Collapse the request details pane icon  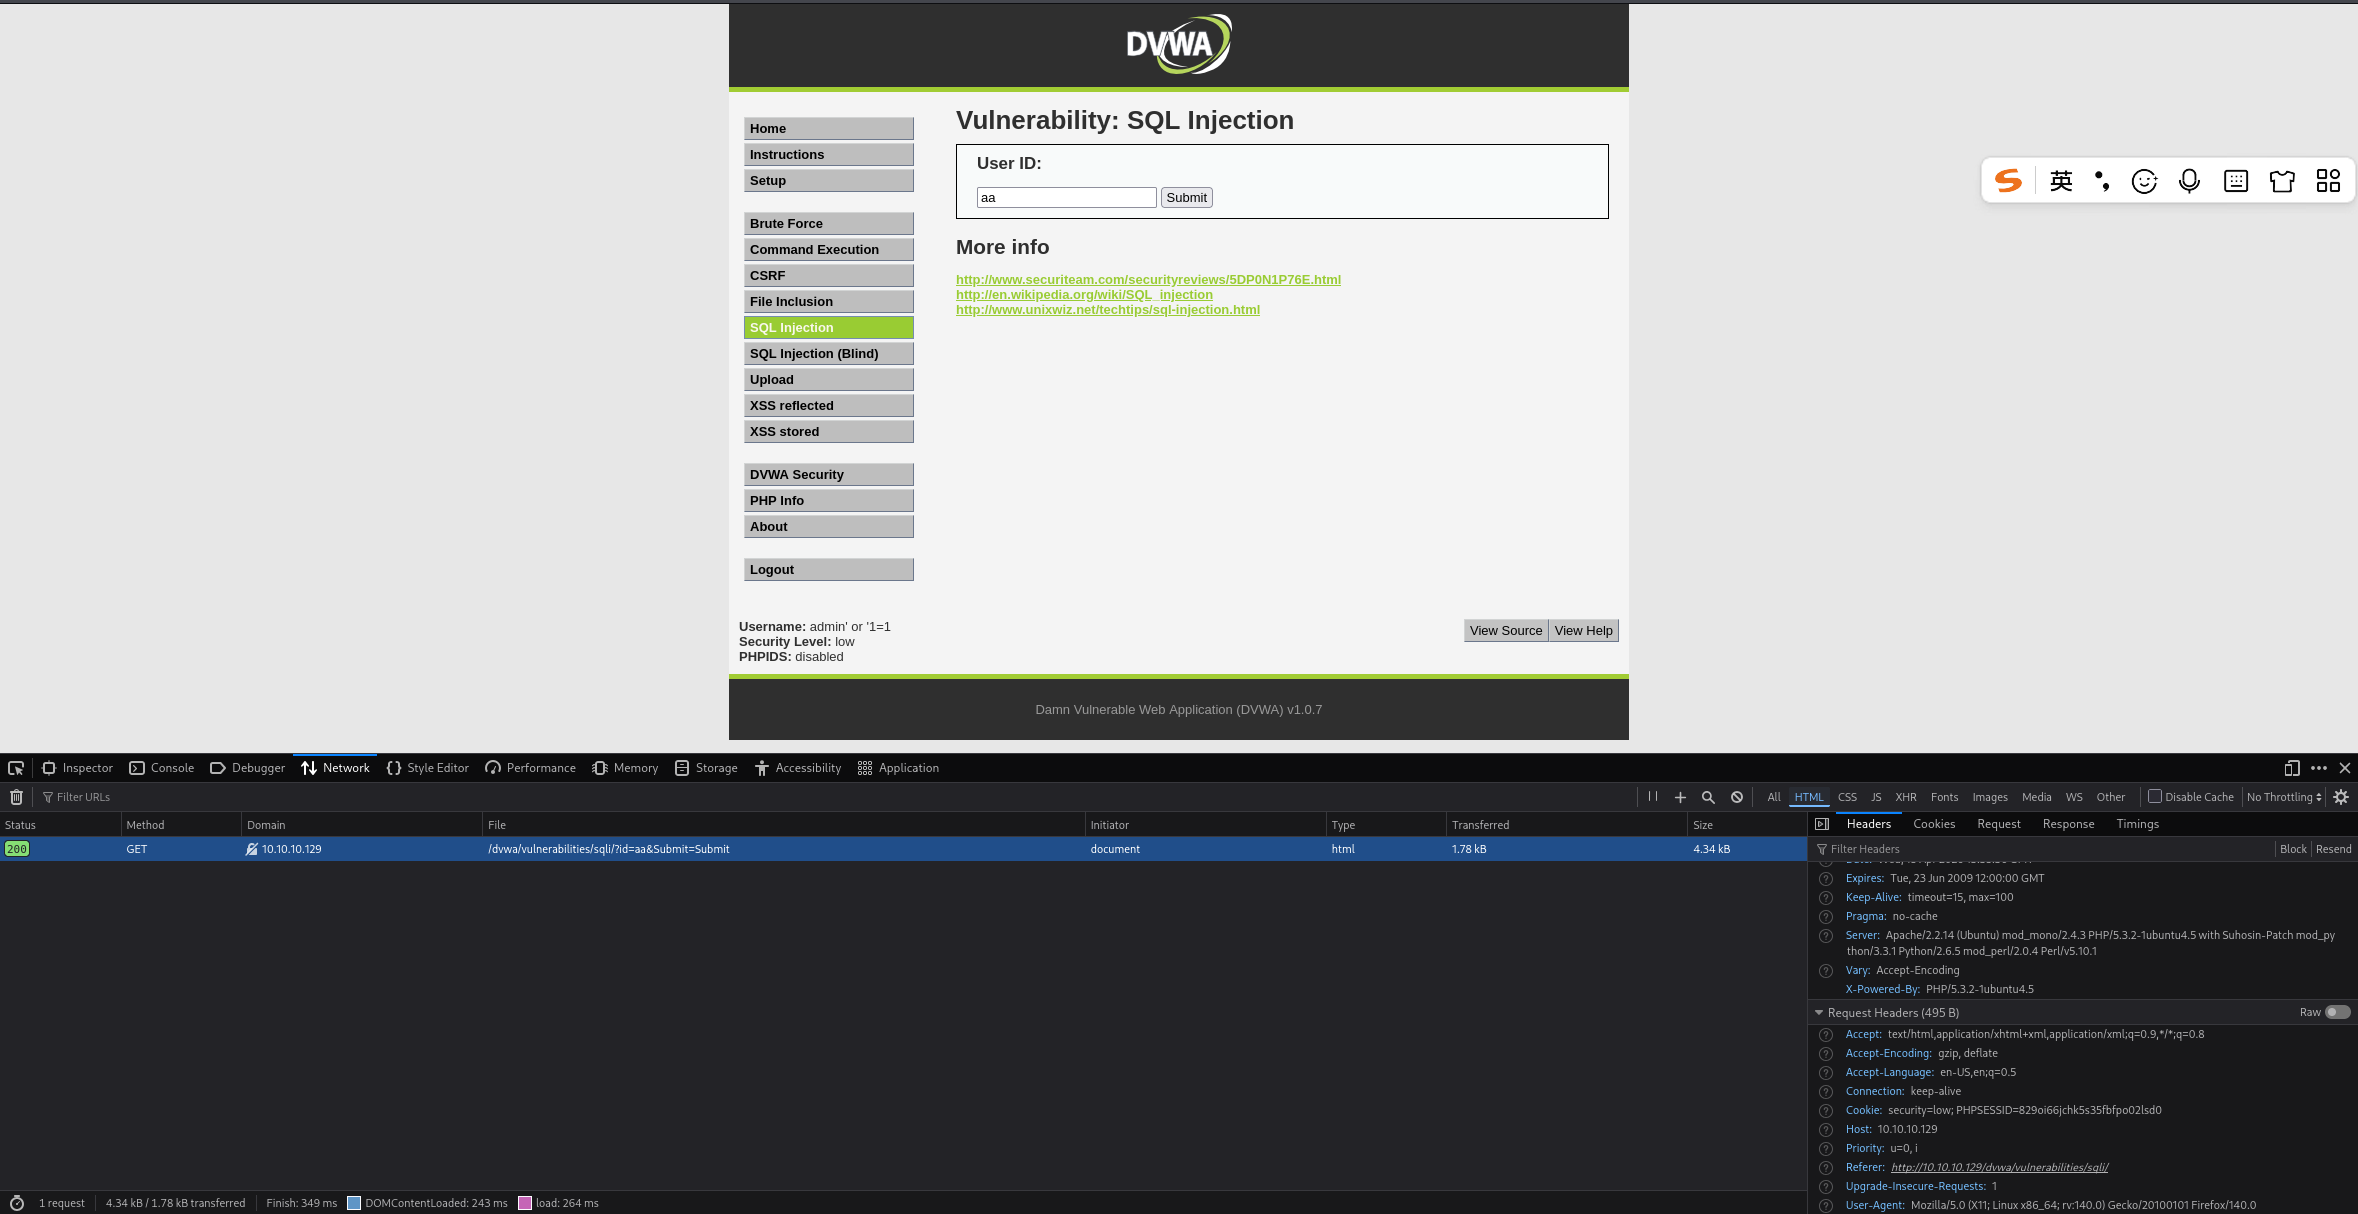(x=1822, y=824)
